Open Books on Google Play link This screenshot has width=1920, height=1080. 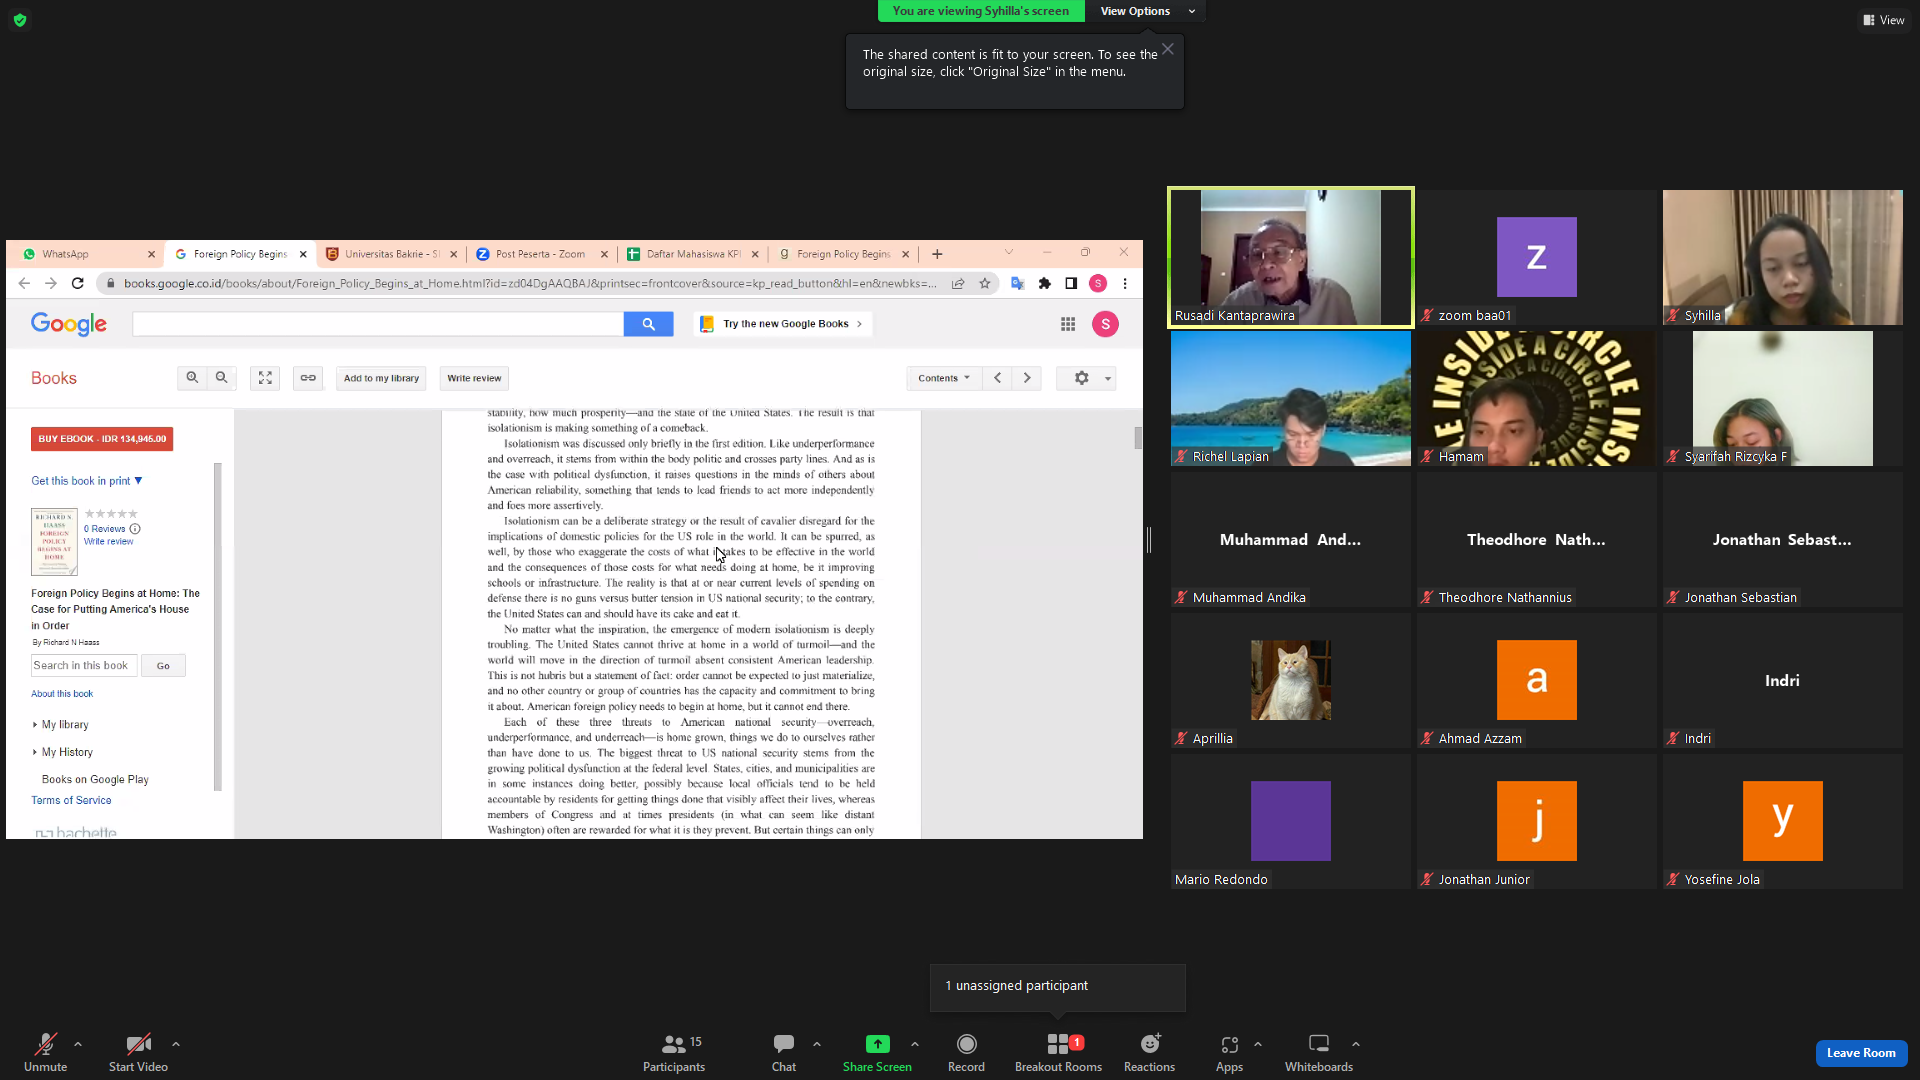point(95,780)
